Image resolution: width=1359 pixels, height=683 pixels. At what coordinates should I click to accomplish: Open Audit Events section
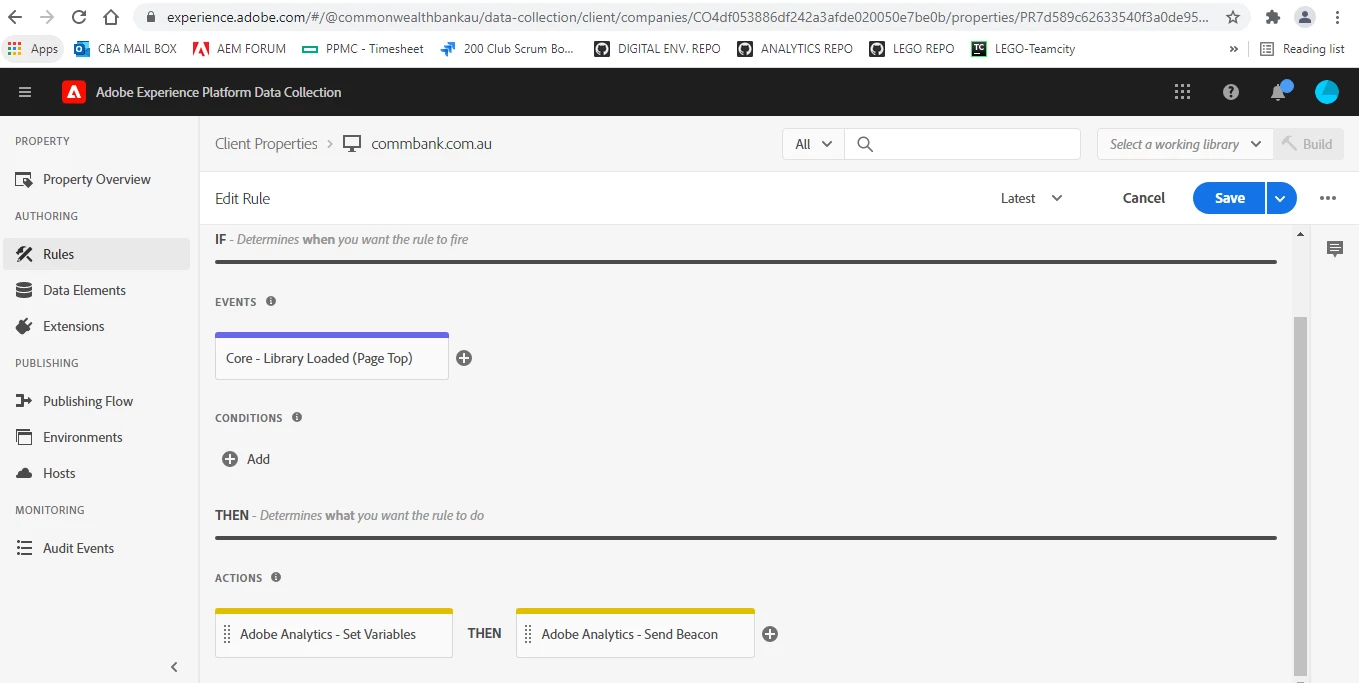(x=96, y=548)
